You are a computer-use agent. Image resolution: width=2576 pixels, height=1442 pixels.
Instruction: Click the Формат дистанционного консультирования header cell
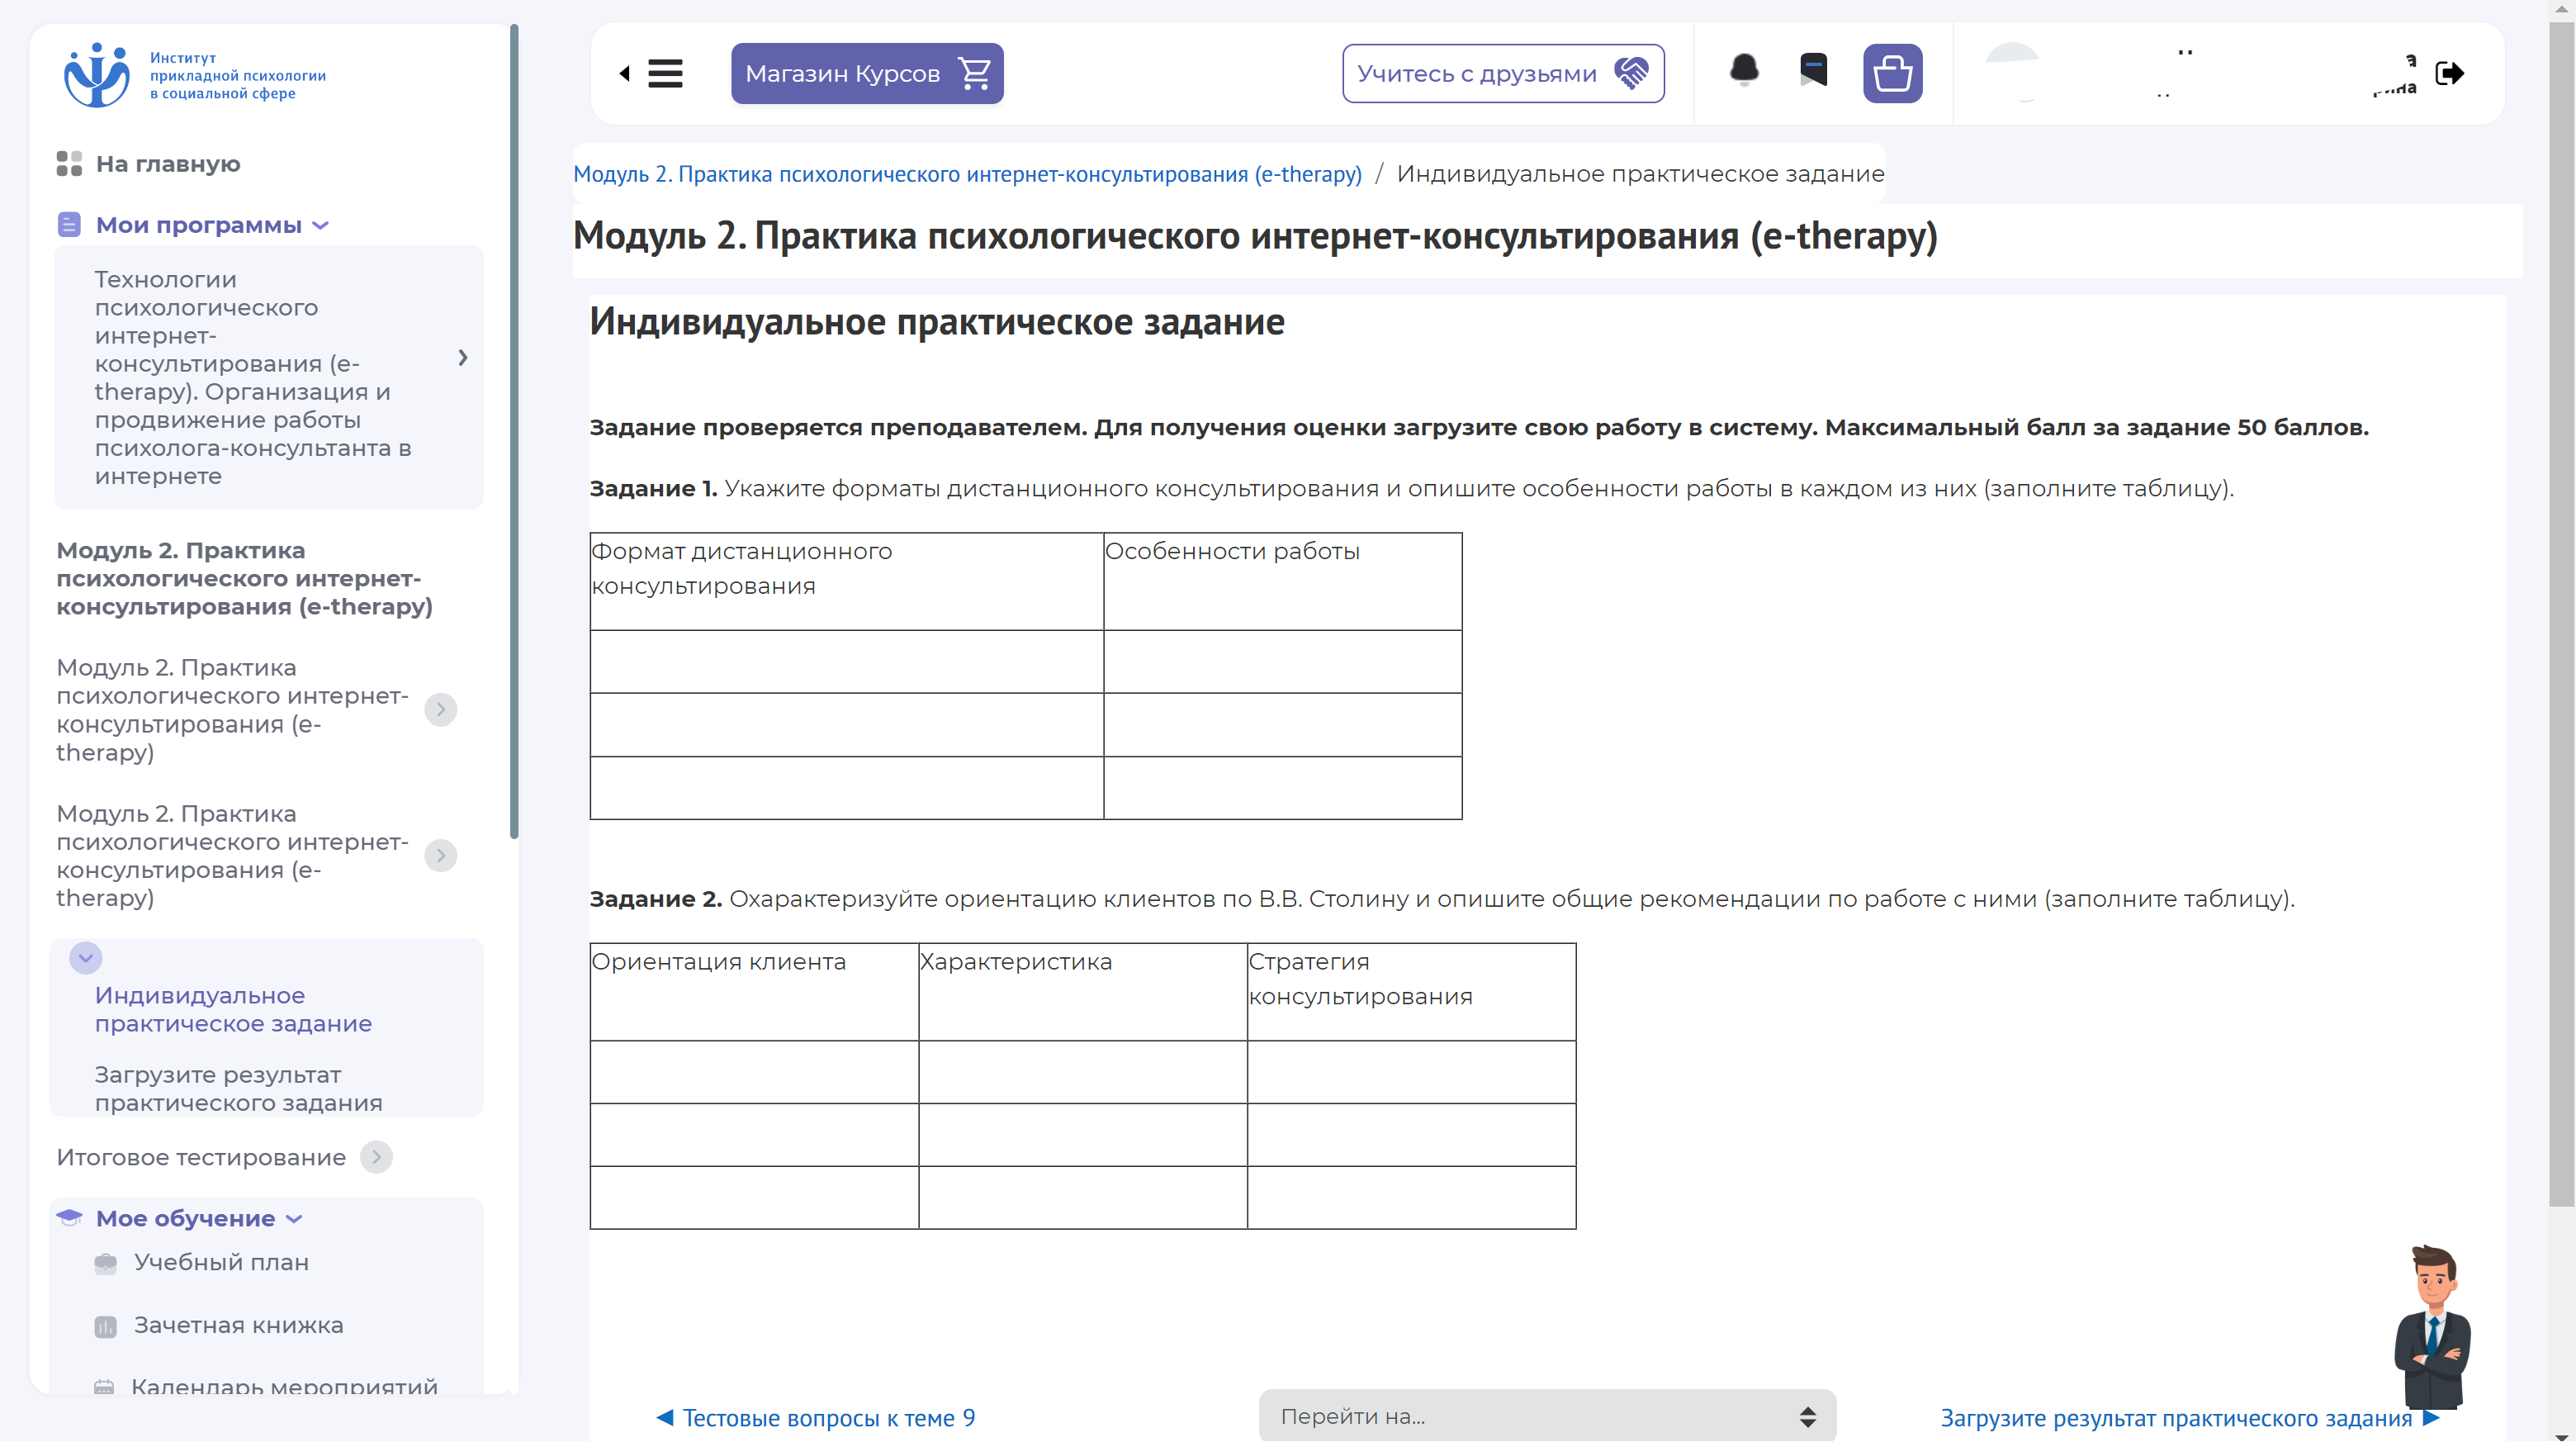click(x=846, y=581)
